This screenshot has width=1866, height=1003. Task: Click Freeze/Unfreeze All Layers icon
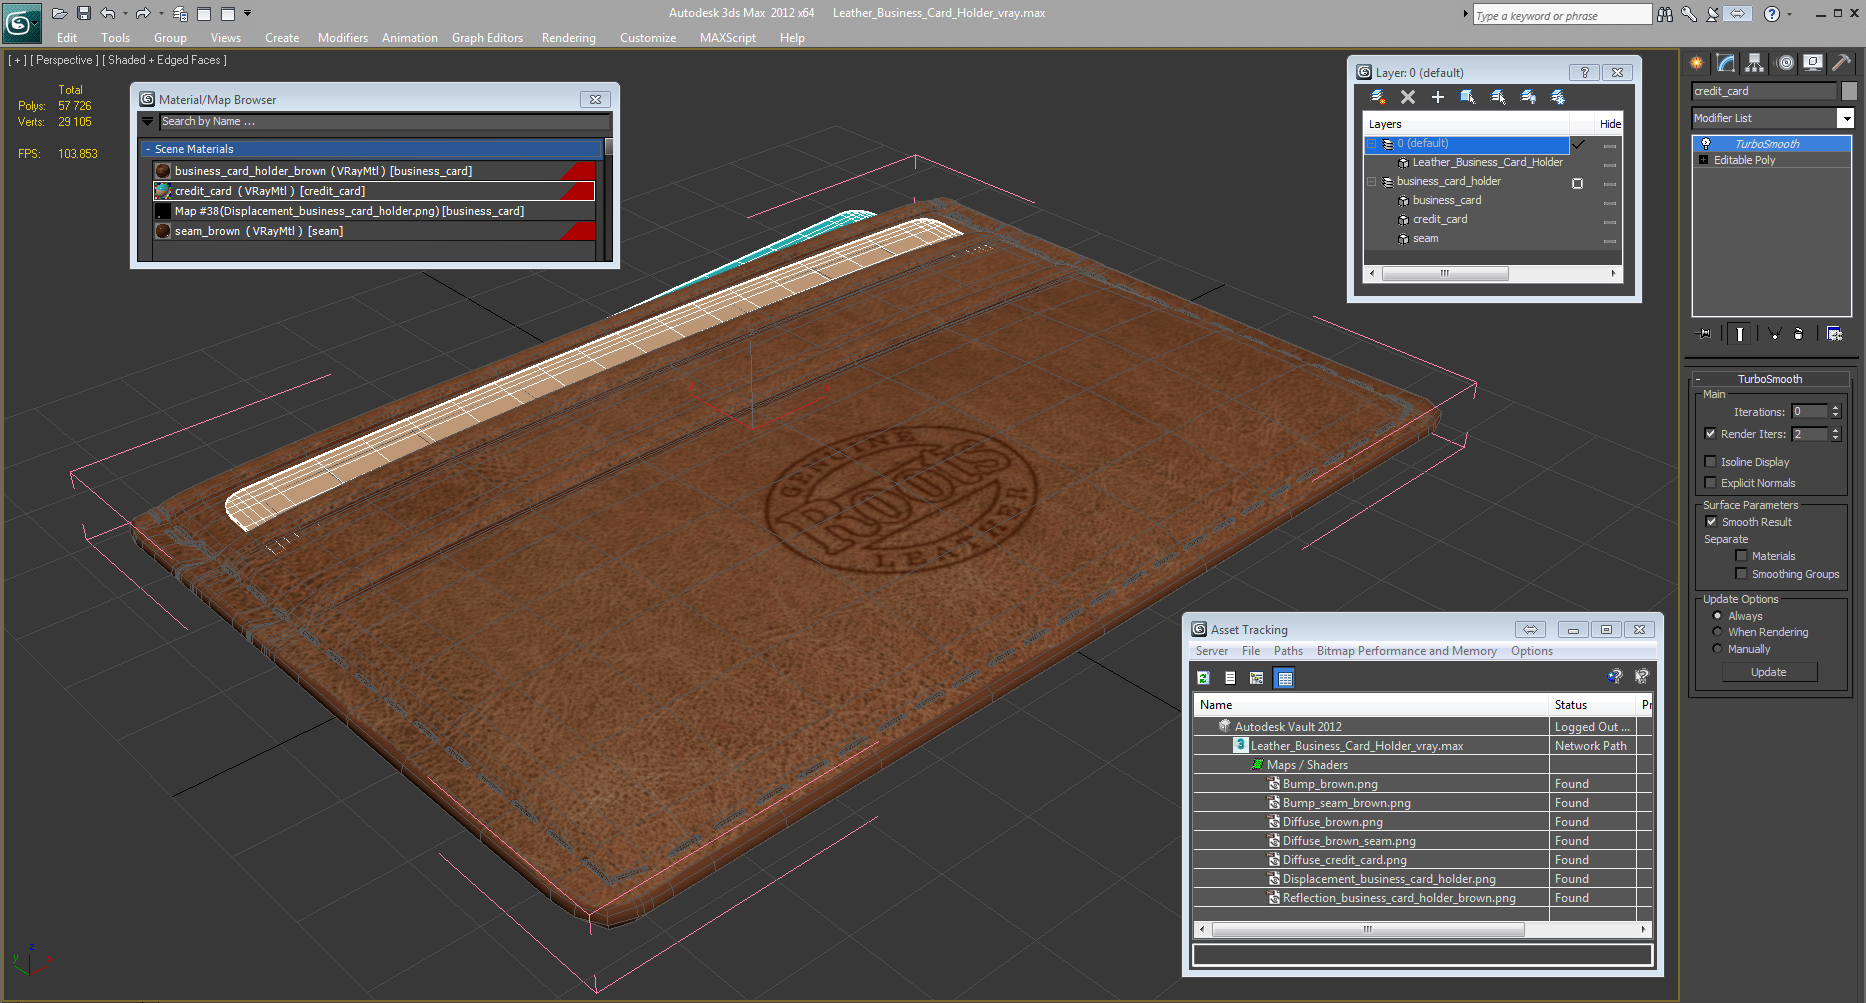point(1558,97)
